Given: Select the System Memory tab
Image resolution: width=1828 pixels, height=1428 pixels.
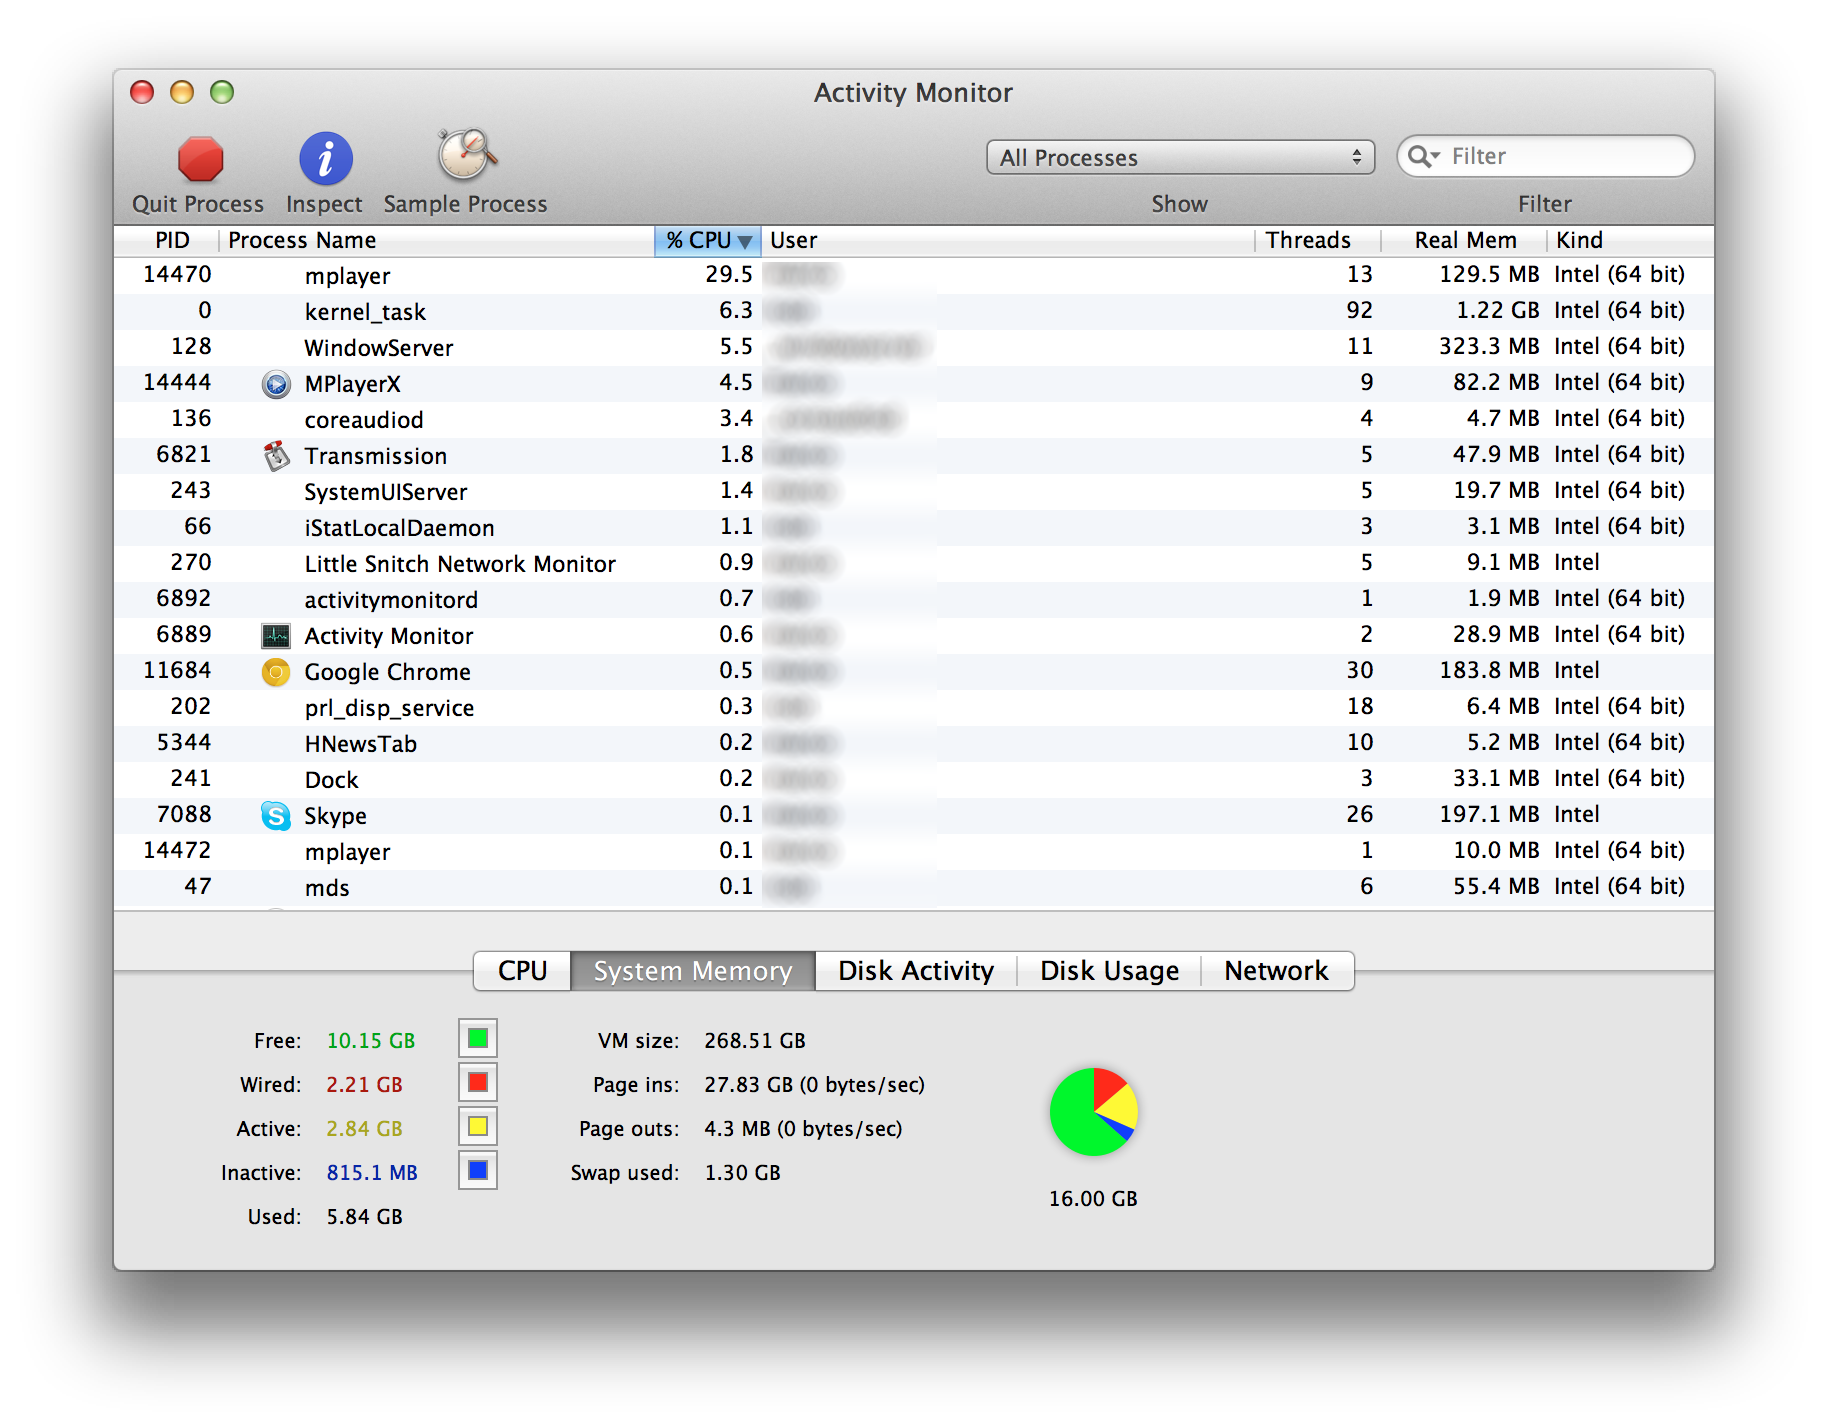Looking at the screenshot, I should (x=693, y=971).
